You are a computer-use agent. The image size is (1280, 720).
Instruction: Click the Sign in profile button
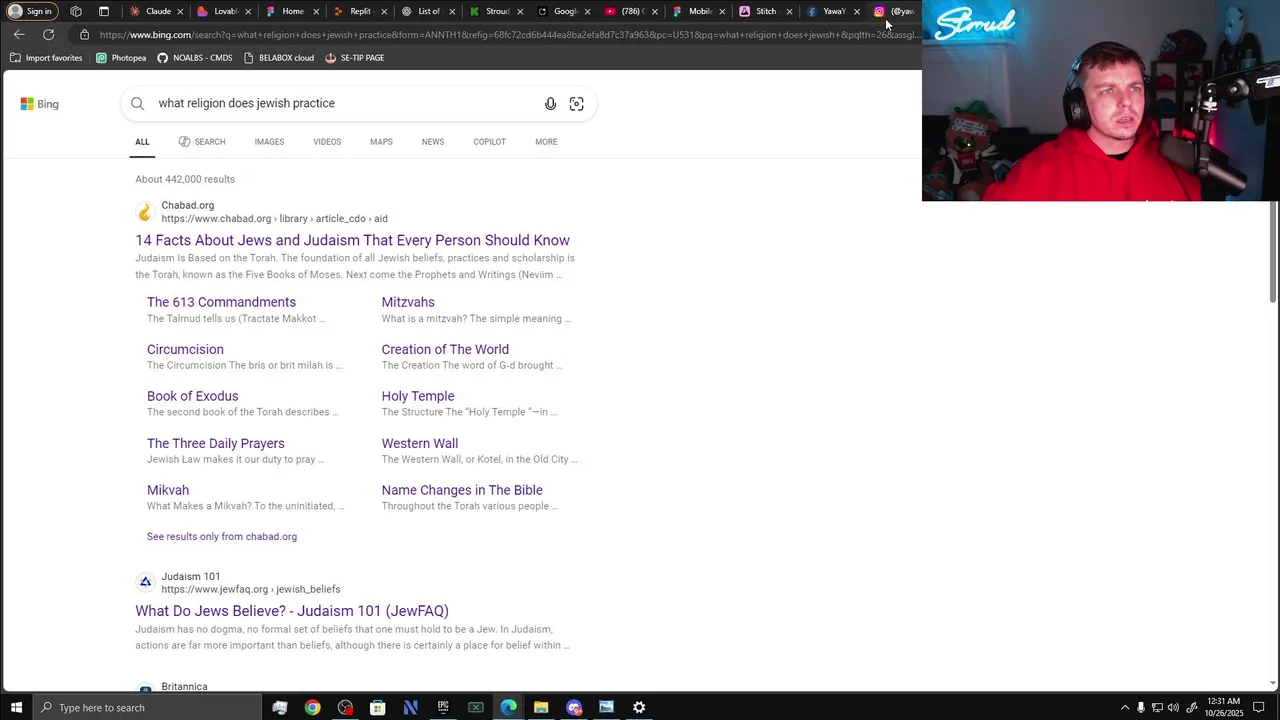30,11
